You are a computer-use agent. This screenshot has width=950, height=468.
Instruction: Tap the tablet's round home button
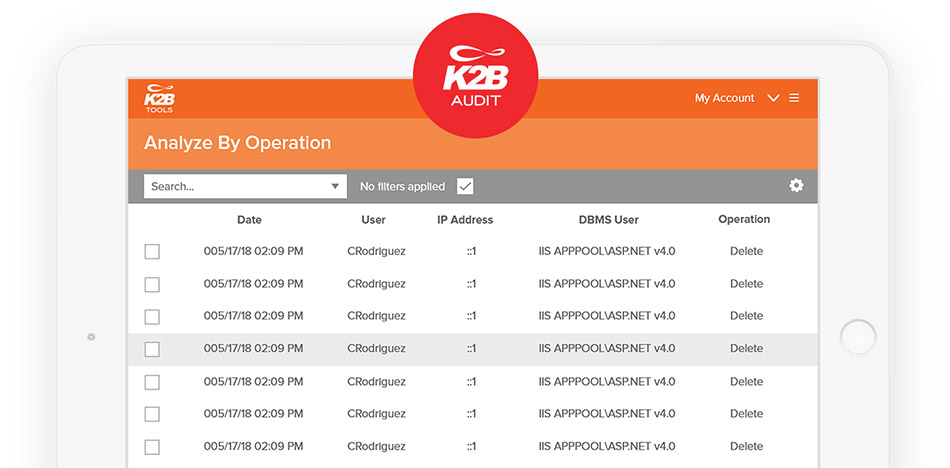point(858,336)
